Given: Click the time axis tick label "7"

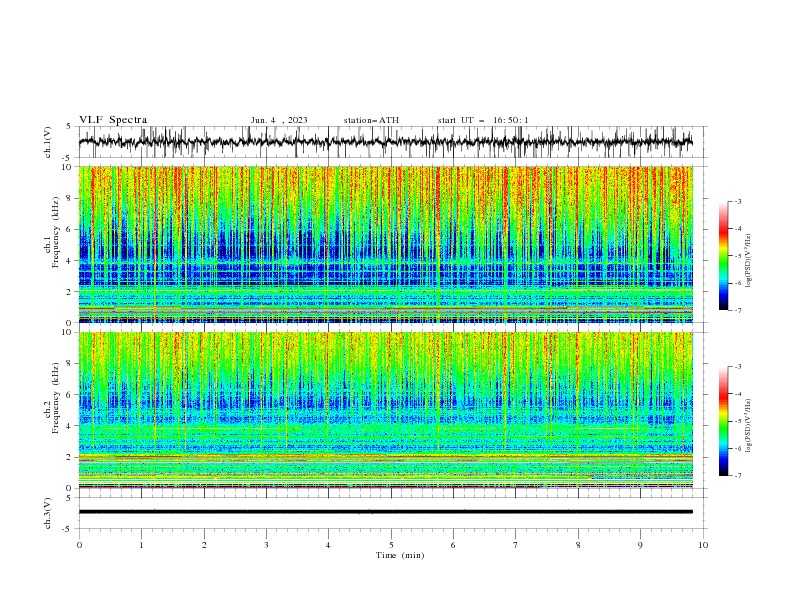Looking at the screenshot, I should 516,545.
